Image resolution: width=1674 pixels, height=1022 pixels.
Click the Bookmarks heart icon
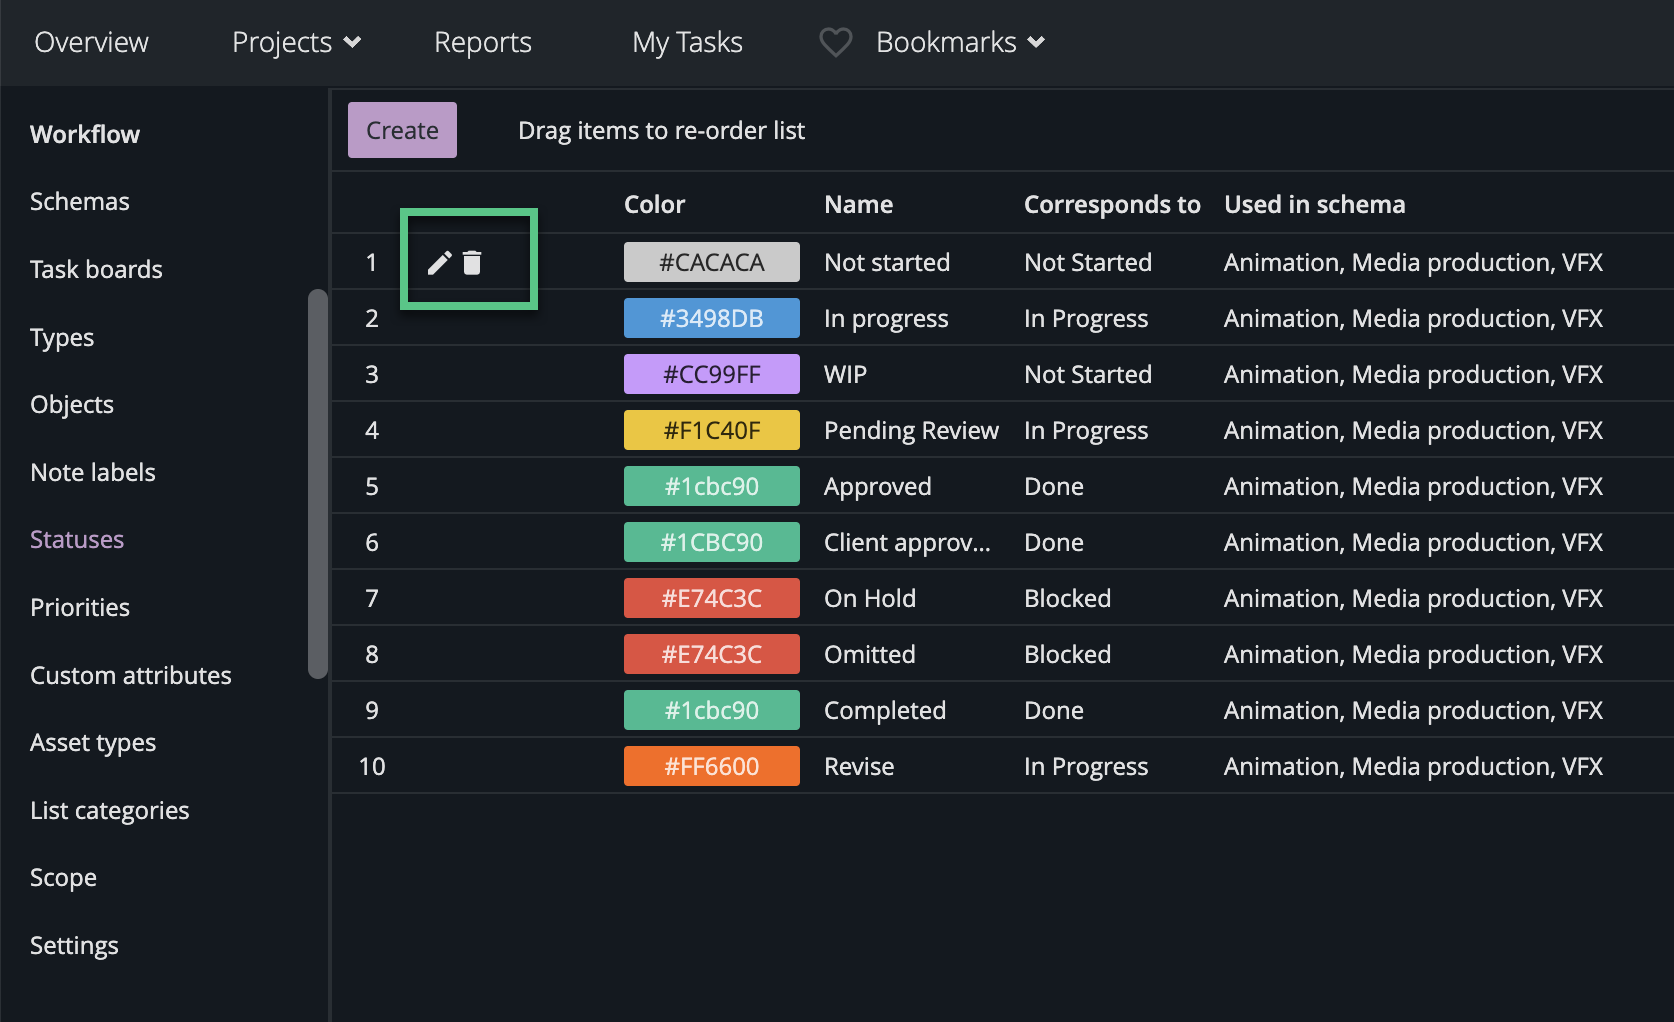[835, 42]
